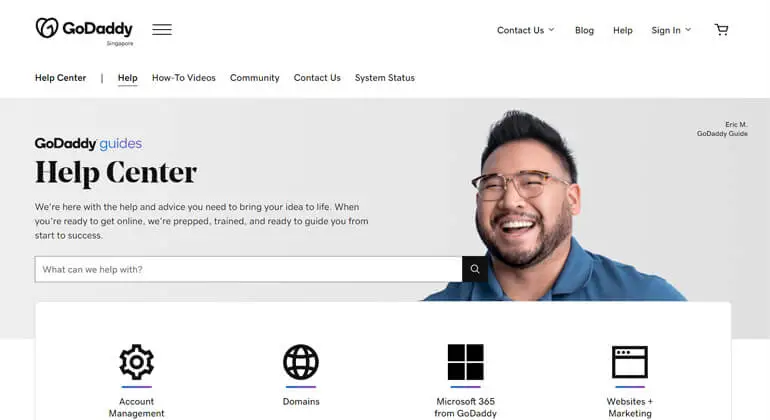This screenshot has width=770, height=420.
Task: Open Contact Us in sub-navigation
Action: (317, 78)
